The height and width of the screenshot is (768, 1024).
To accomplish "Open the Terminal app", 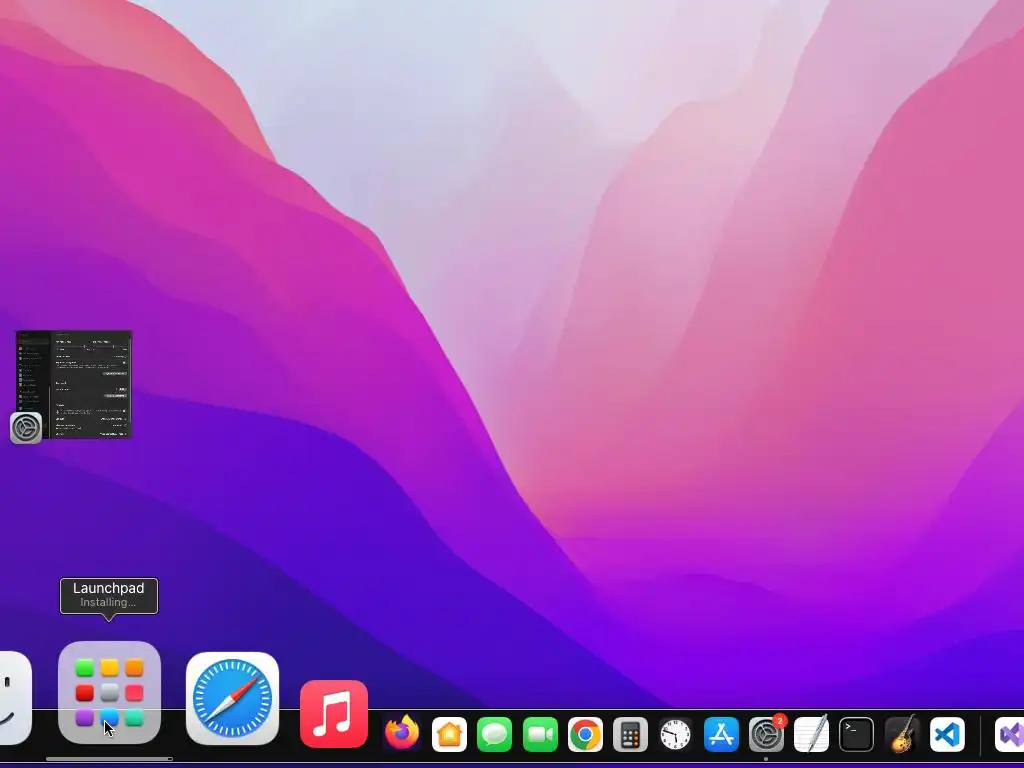I will tap(856, 735).
